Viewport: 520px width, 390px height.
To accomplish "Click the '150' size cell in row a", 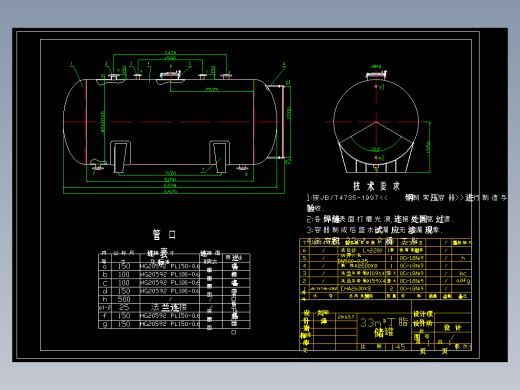I will 124,266.
